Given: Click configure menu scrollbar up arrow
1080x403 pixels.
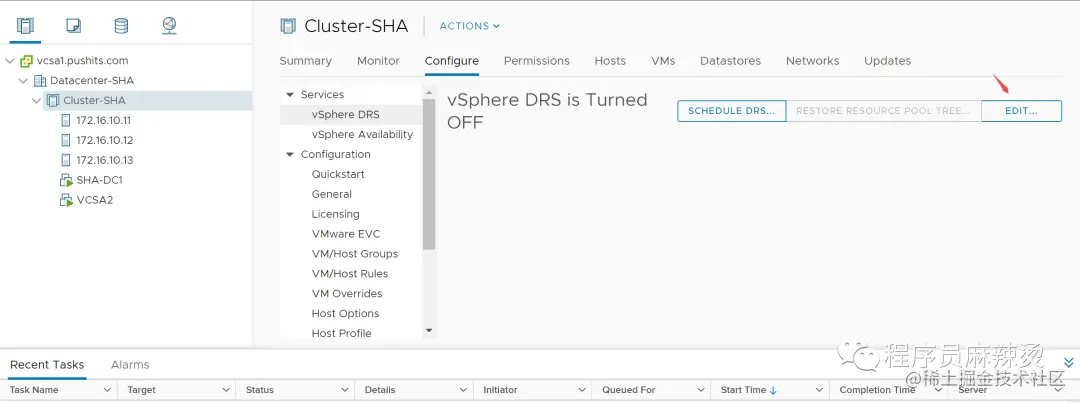Looking at the screenshot, I should coord(429,92).
